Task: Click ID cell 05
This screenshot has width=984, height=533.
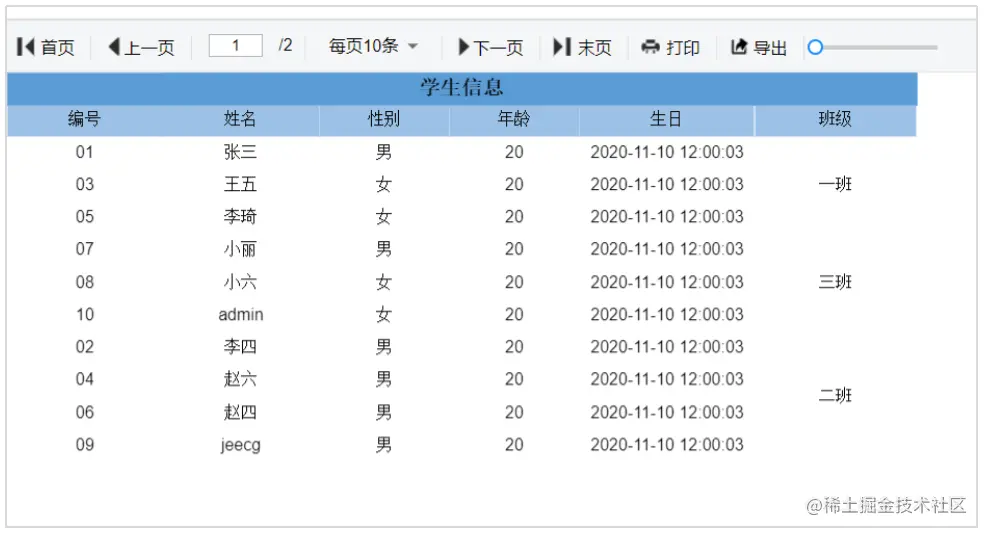Action: 85,217
